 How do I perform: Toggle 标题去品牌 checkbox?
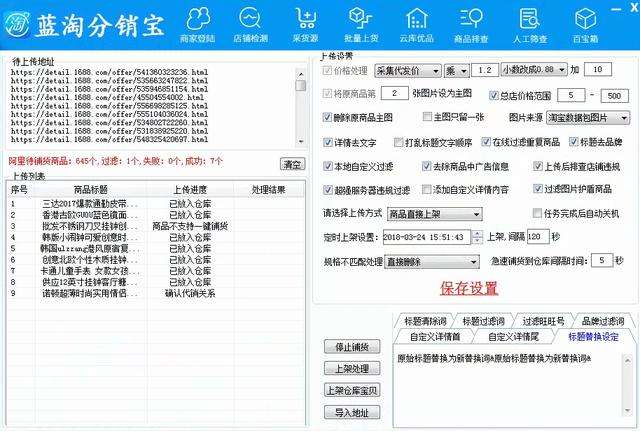click(573, 142)
